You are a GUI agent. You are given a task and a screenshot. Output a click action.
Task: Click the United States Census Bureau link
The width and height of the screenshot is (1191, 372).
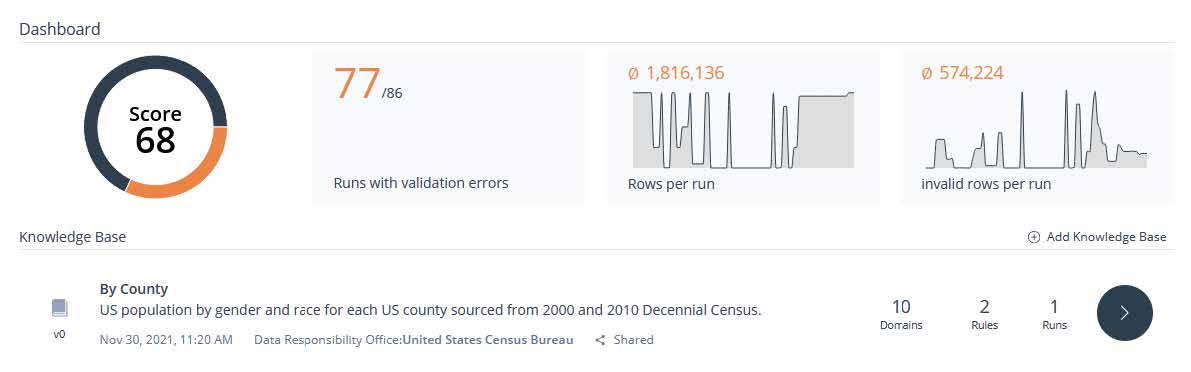point(488,340)
